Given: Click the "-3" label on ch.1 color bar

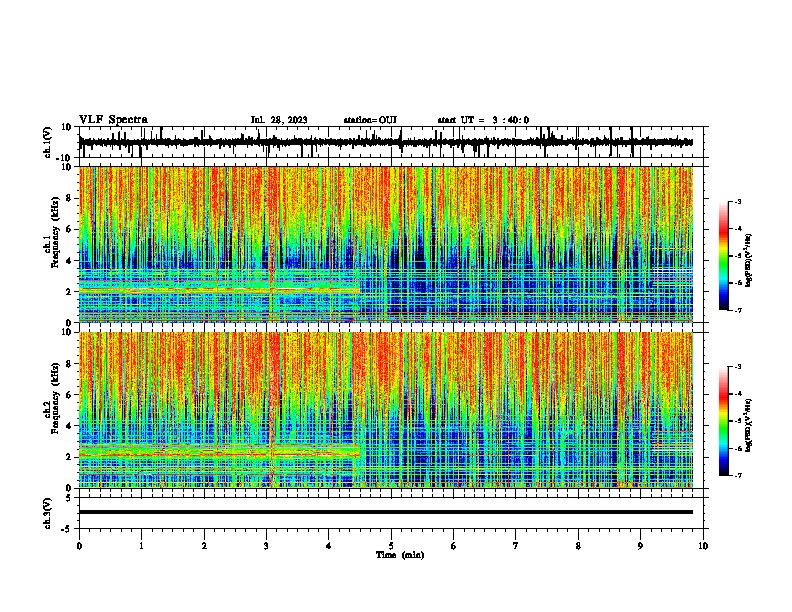Looking at the screenshot, I should point(737,201).
